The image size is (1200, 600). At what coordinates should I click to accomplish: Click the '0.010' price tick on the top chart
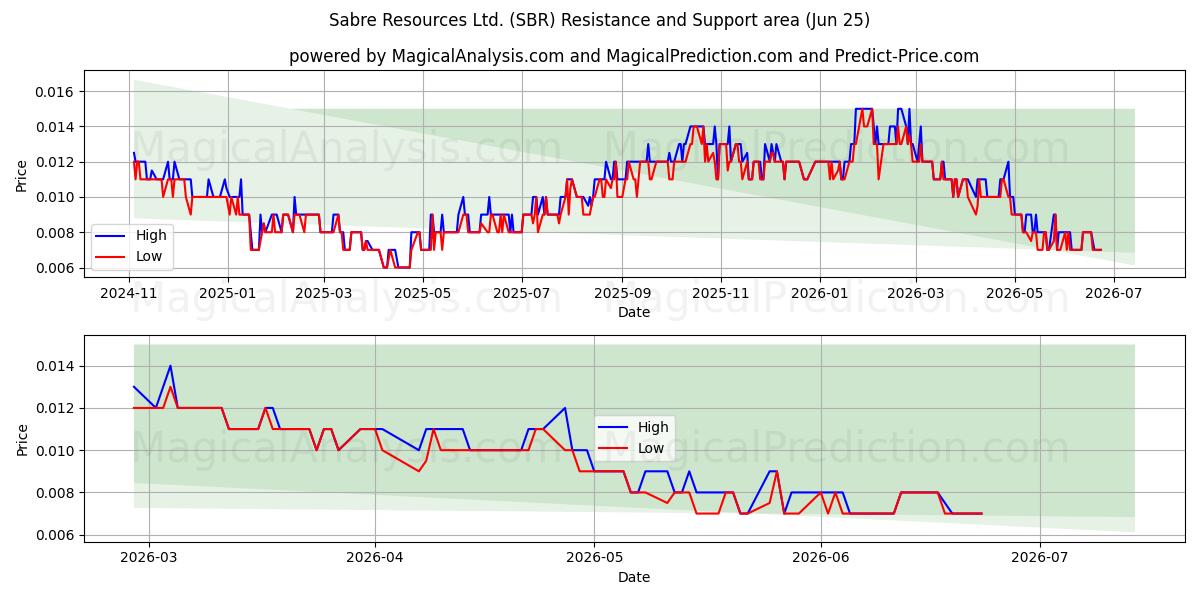[x=57, y=197]
